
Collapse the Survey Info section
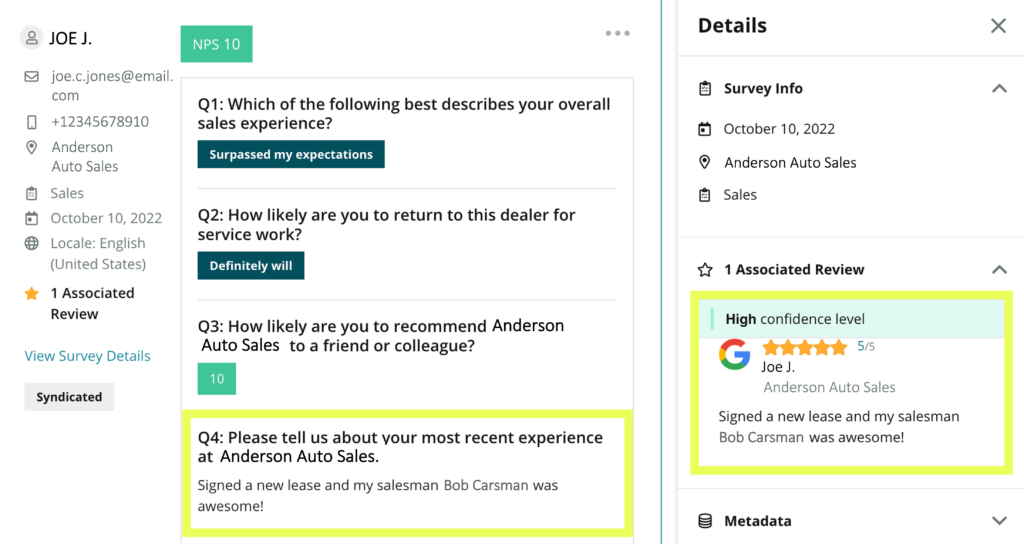click(998, 89)
